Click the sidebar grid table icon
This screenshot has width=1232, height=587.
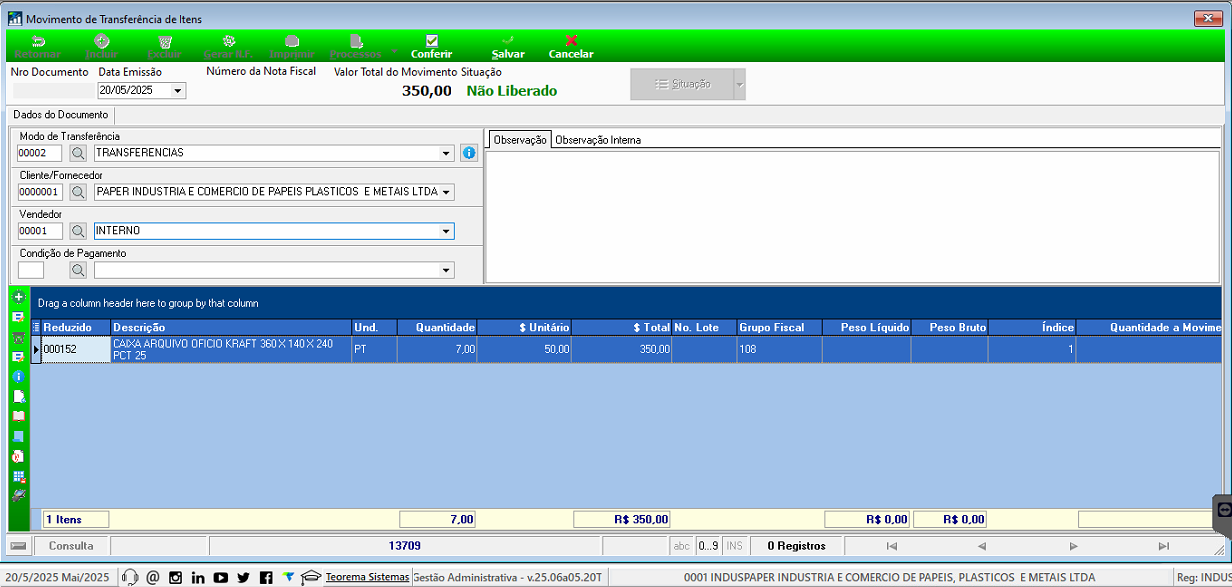pos(18,476)
